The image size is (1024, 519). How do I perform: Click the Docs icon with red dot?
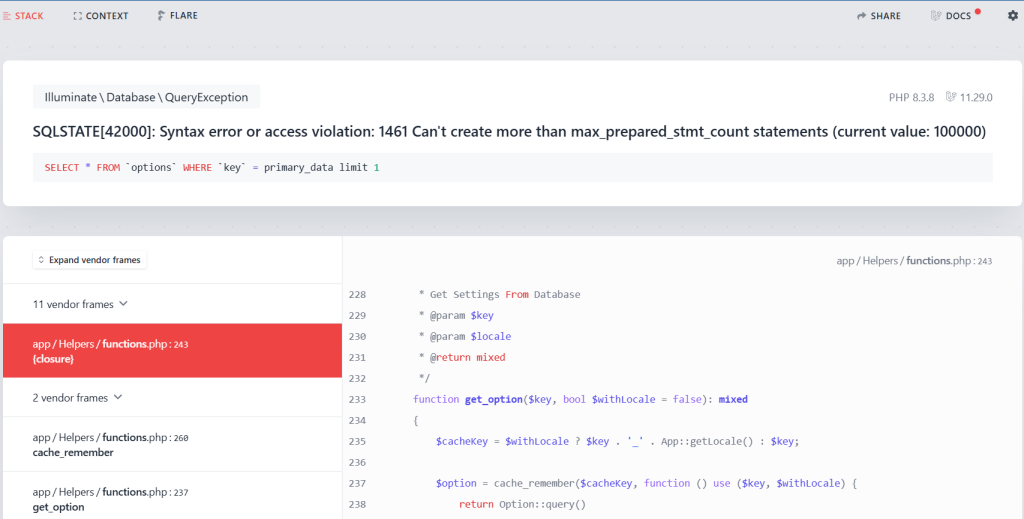pyautogui.click(x=936, y=15)
